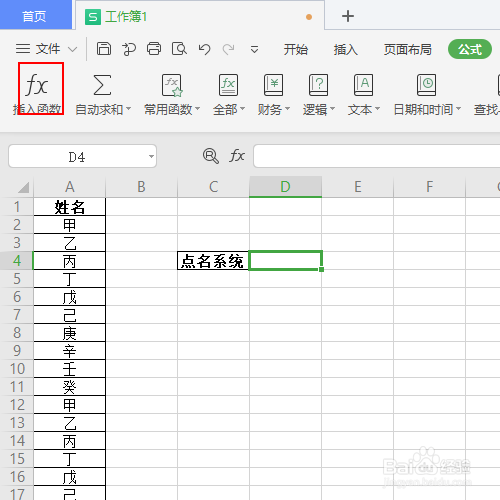
Task: Click cell A5 containing 丁
Action: 69,278
